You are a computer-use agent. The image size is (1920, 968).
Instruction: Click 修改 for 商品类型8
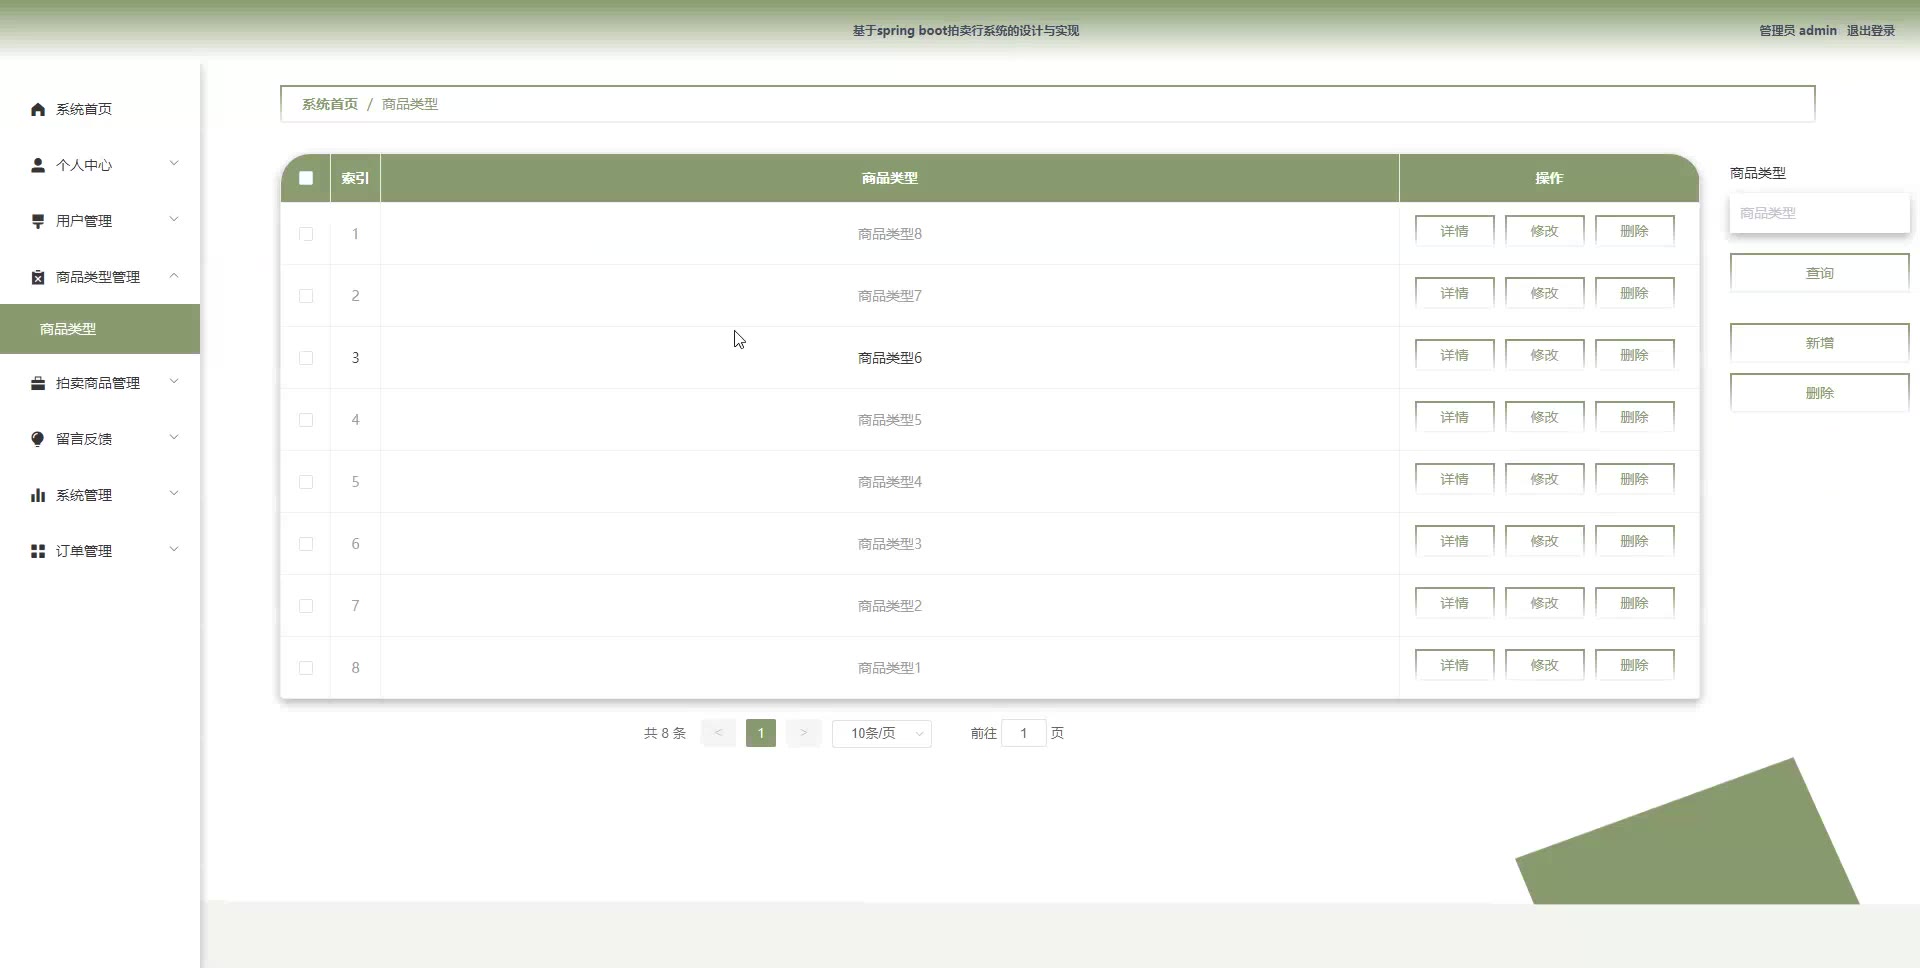[x=1544, y=231]
